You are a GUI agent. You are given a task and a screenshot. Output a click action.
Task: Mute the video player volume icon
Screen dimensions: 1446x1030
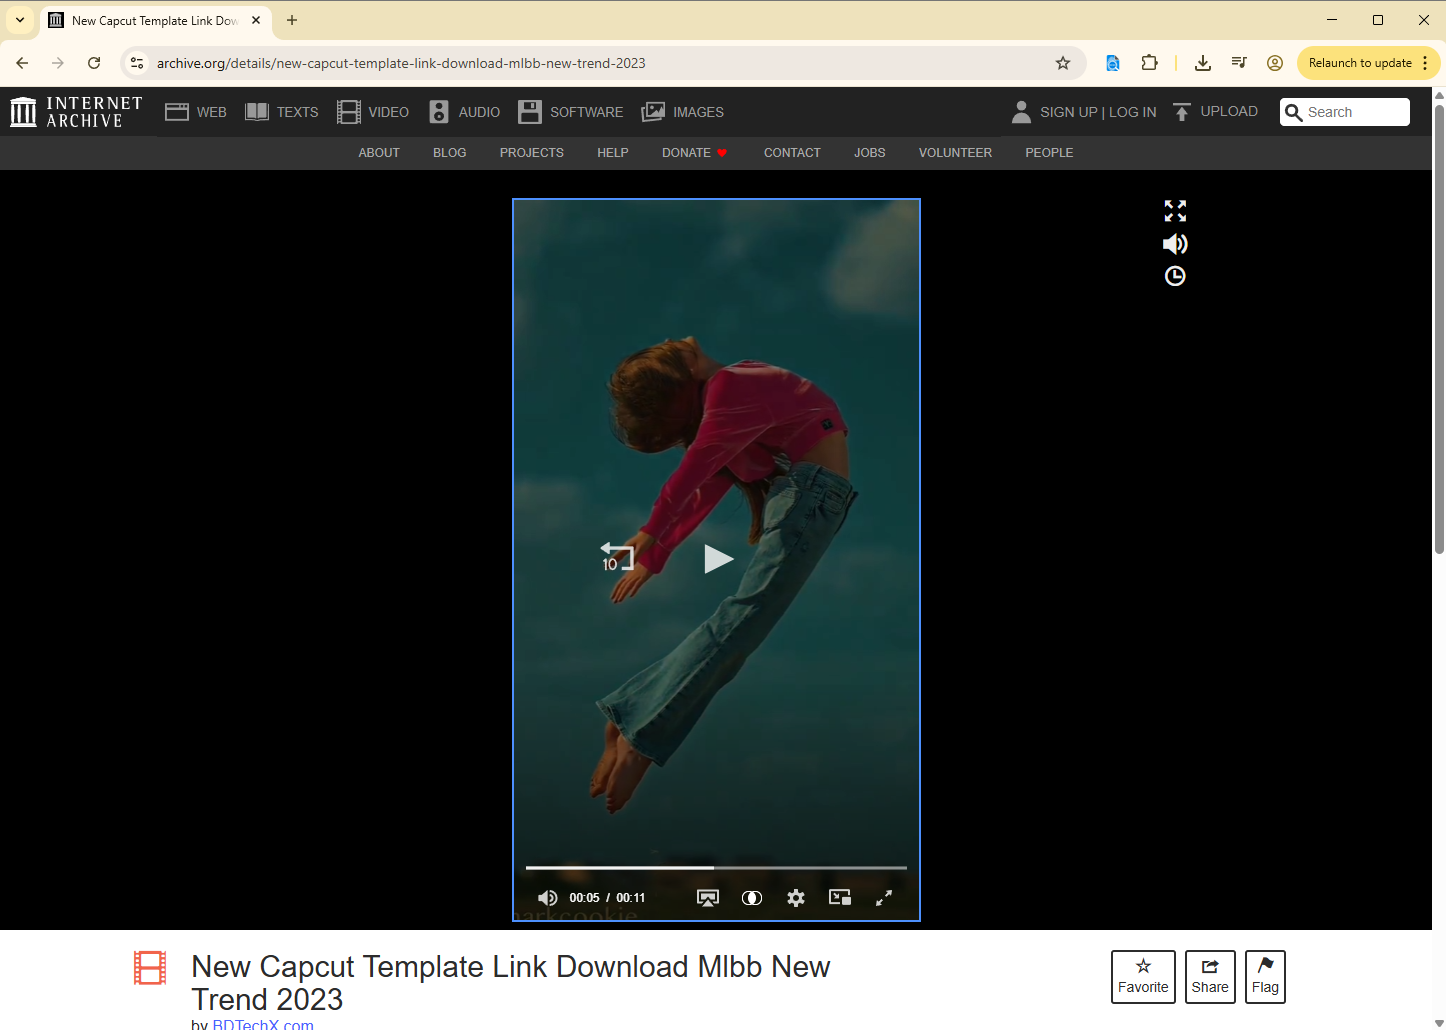point(547,898)
